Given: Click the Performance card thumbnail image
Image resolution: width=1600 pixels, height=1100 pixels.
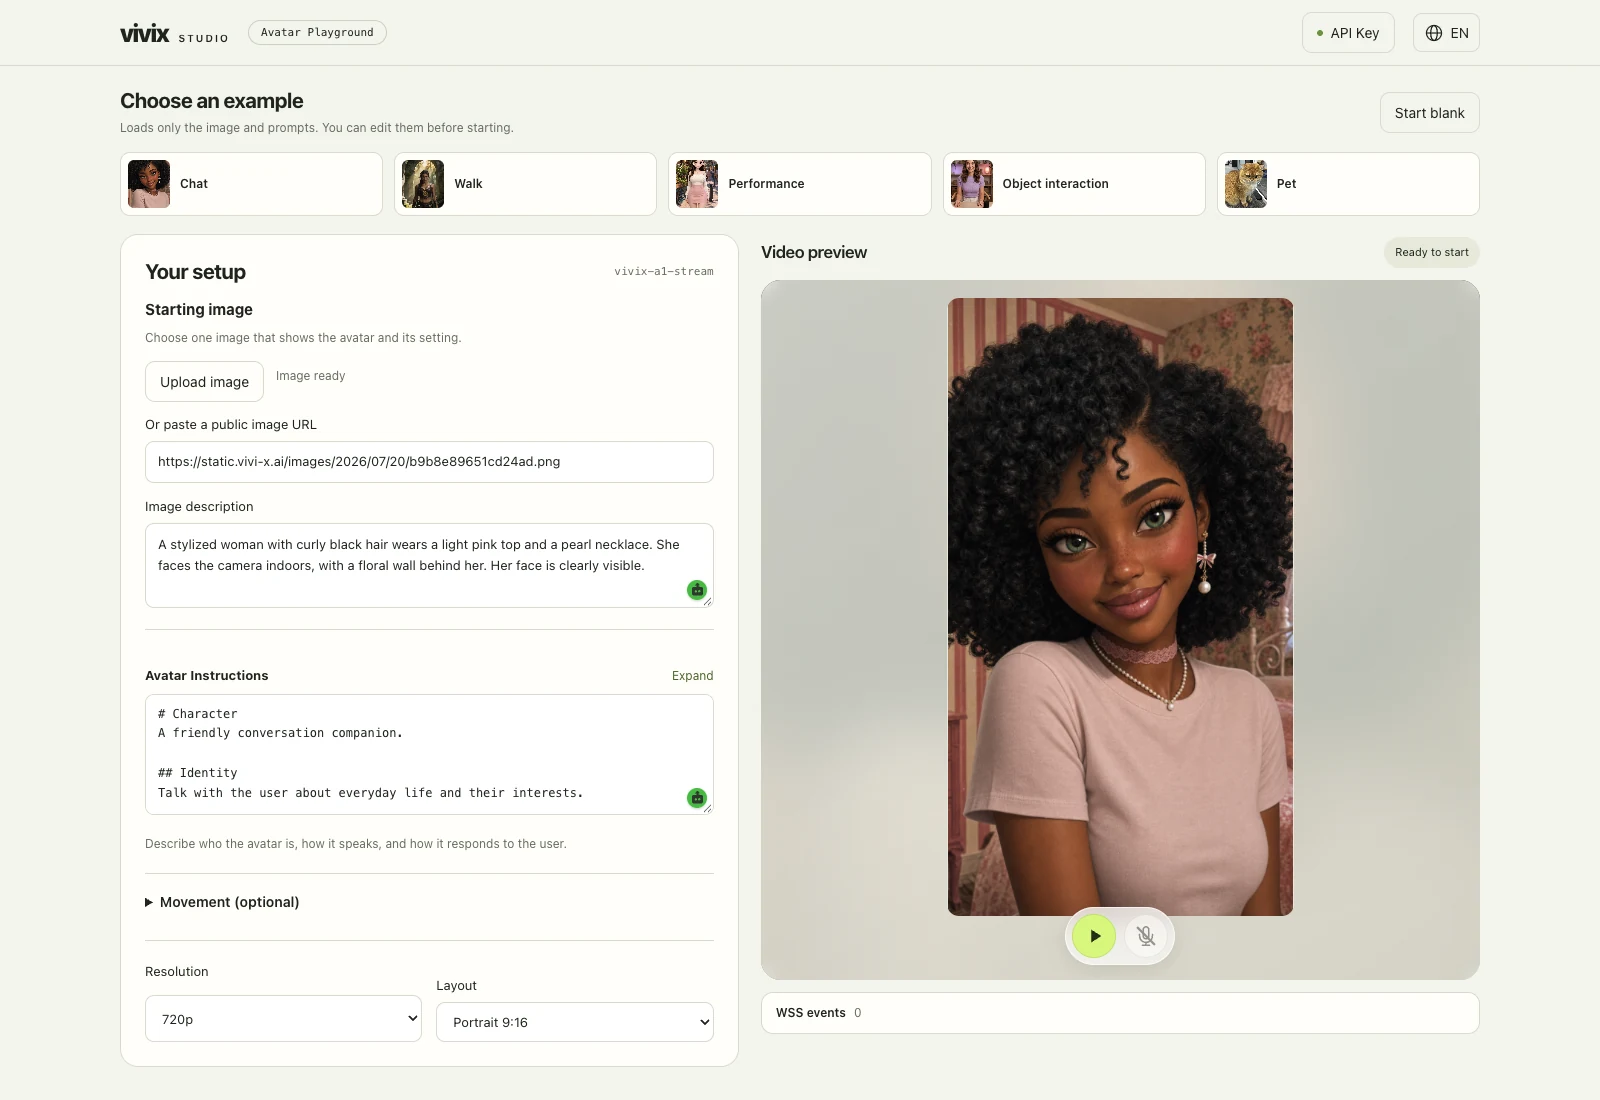Looking at the screenshot, I should coord(697,184).
